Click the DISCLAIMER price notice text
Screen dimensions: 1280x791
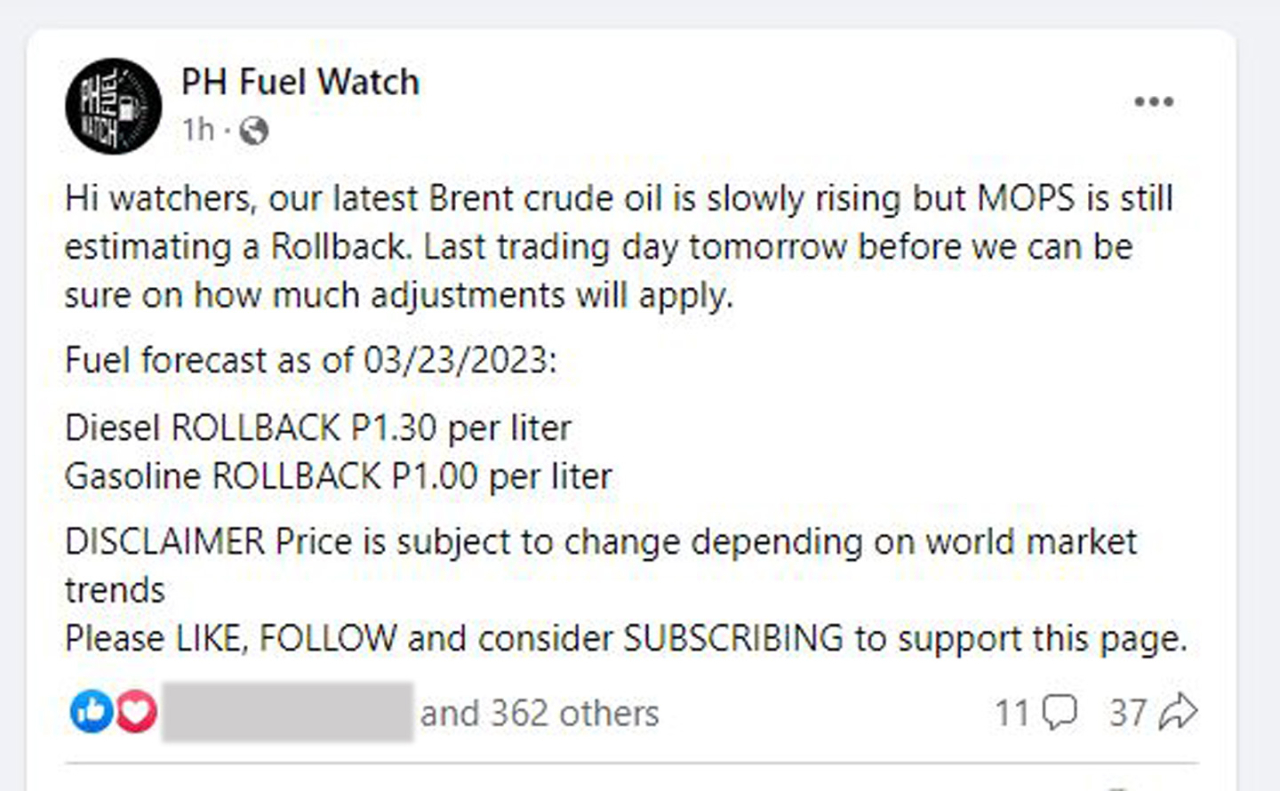click(600, 542)
